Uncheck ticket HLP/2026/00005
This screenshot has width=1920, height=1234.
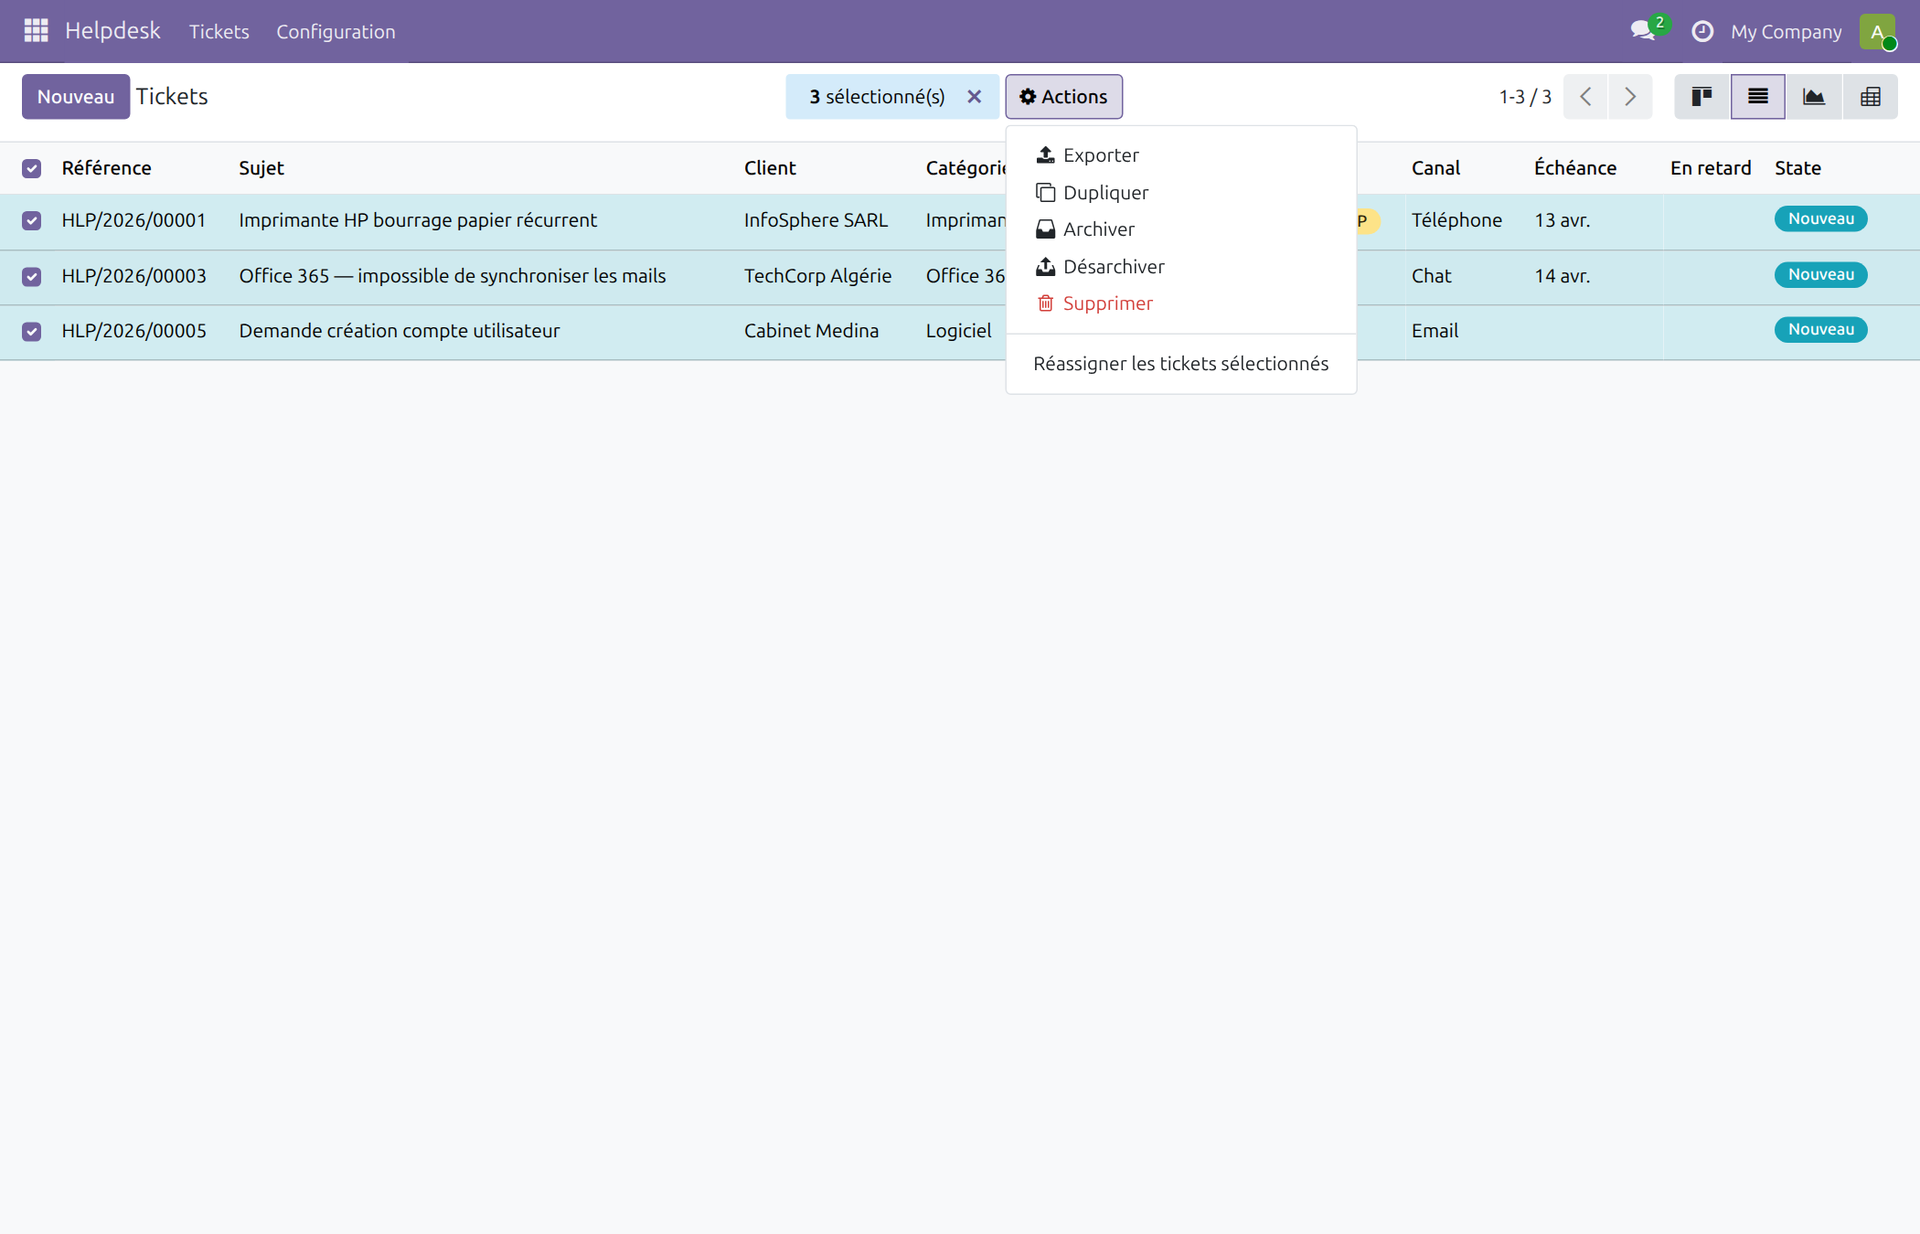[31, 331]
